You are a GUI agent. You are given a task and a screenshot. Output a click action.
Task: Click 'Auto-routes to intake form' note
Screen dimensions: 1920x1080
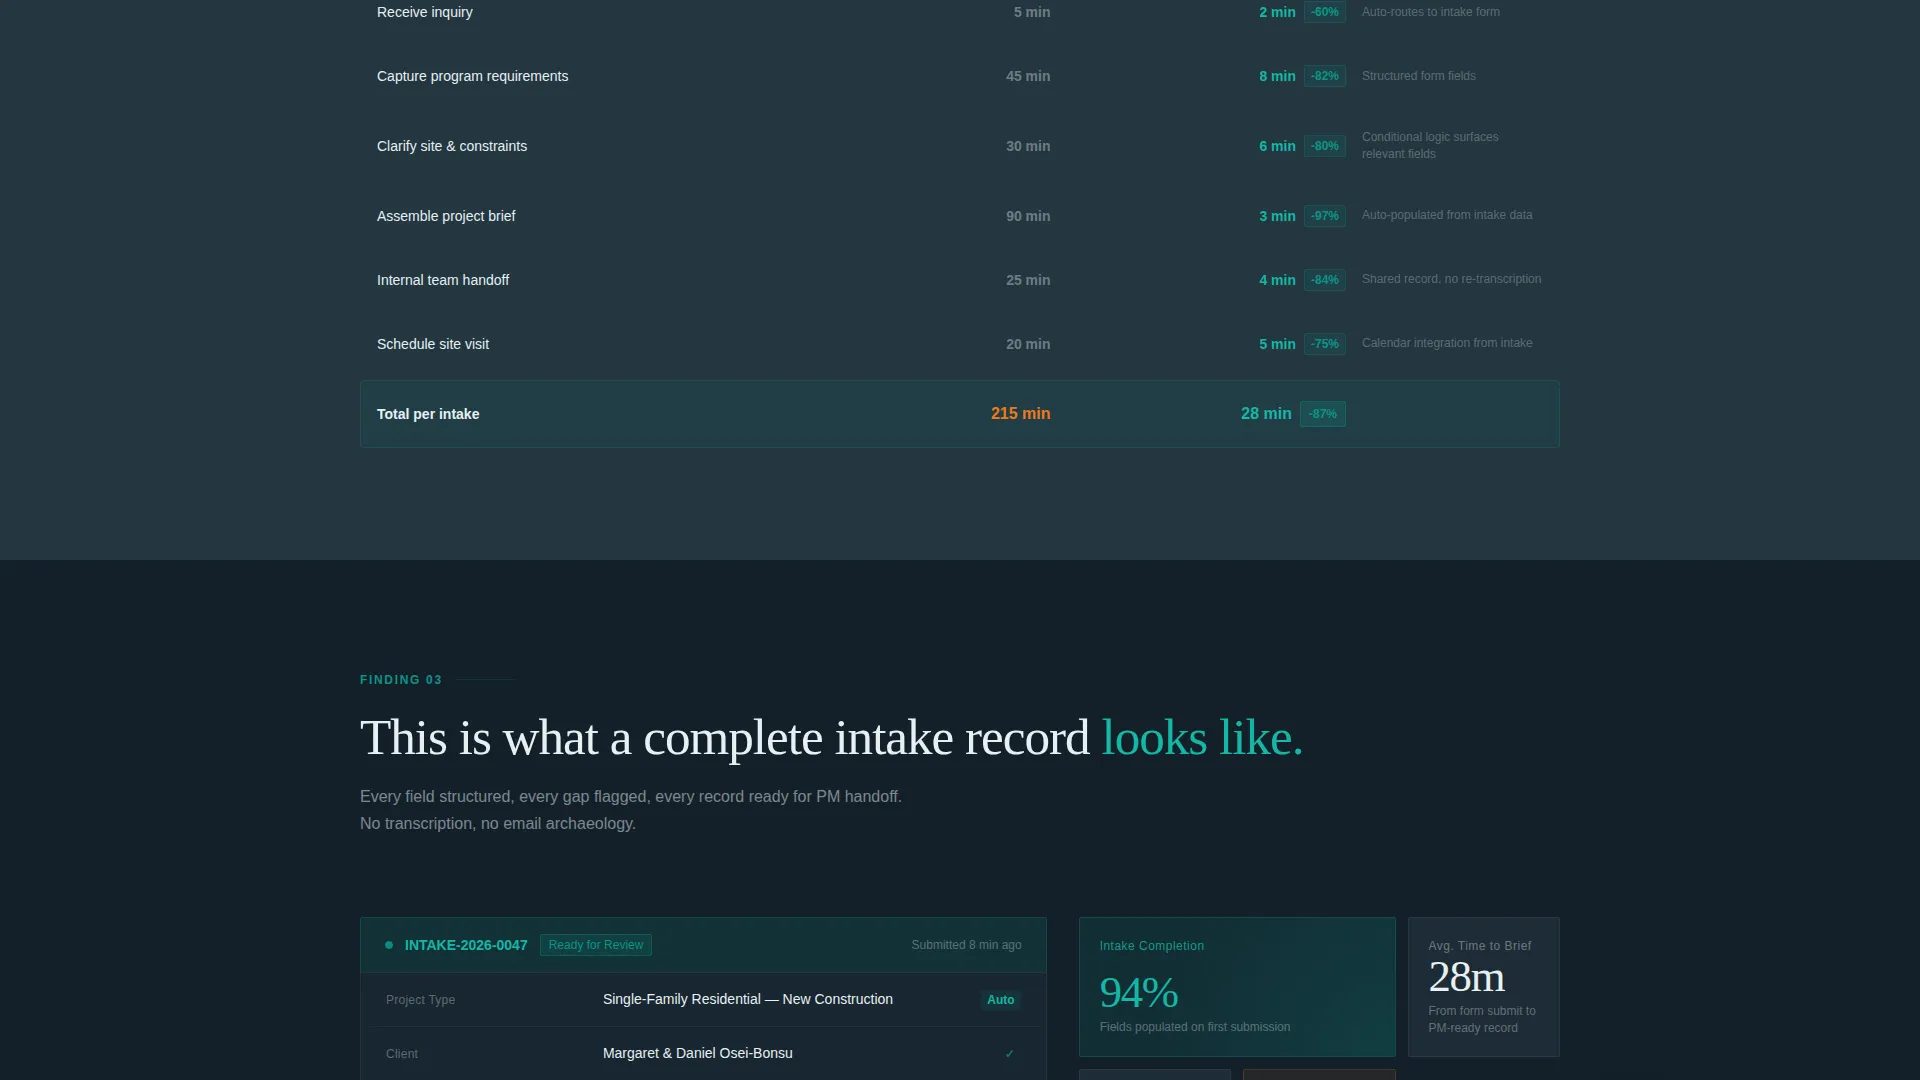tap(1430, 12)
